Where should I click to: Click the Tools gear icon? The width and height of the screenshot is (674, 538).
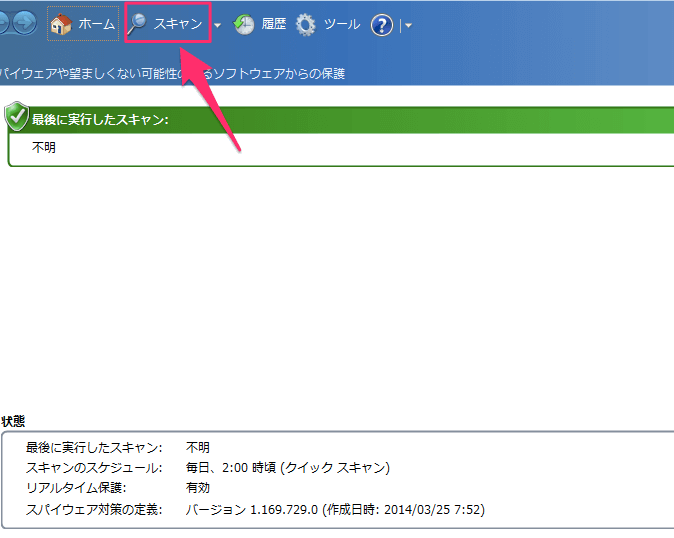pos(306,25)
